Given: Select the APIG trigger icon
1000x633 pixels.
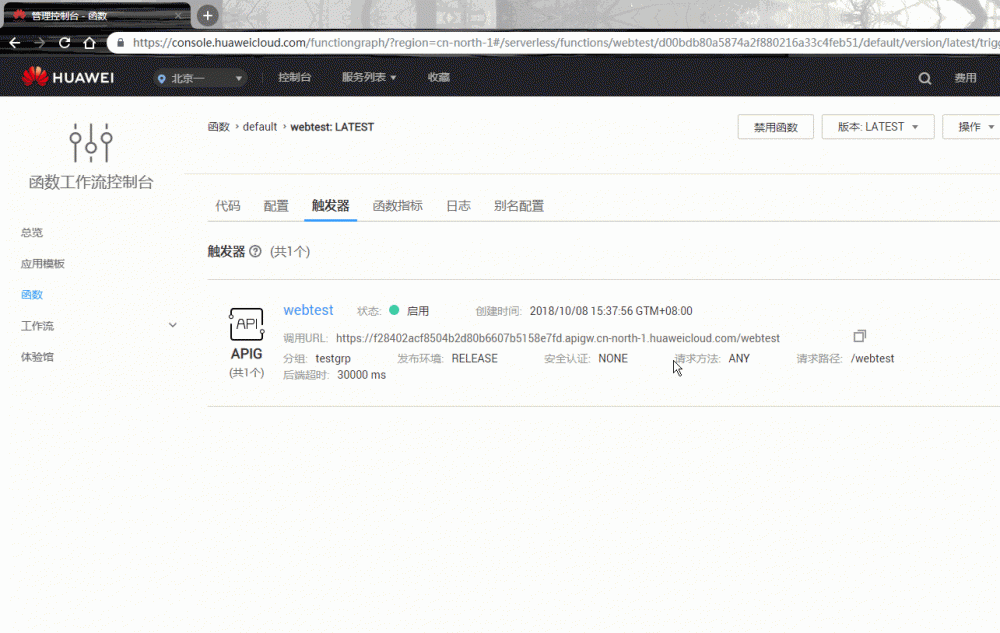Looking at the screenshot, I should tap(246, 324).
